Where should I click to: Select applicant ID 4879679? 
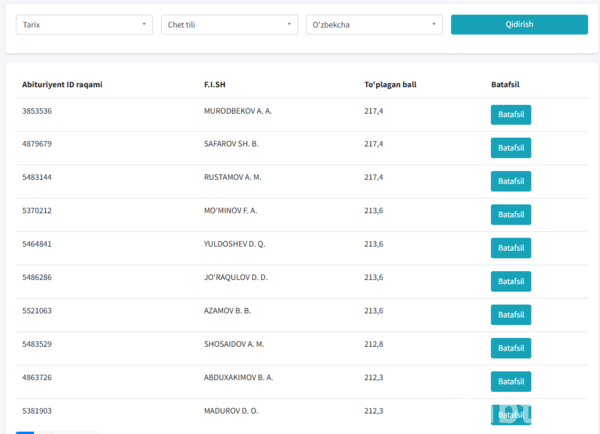[x=37, y=144]
